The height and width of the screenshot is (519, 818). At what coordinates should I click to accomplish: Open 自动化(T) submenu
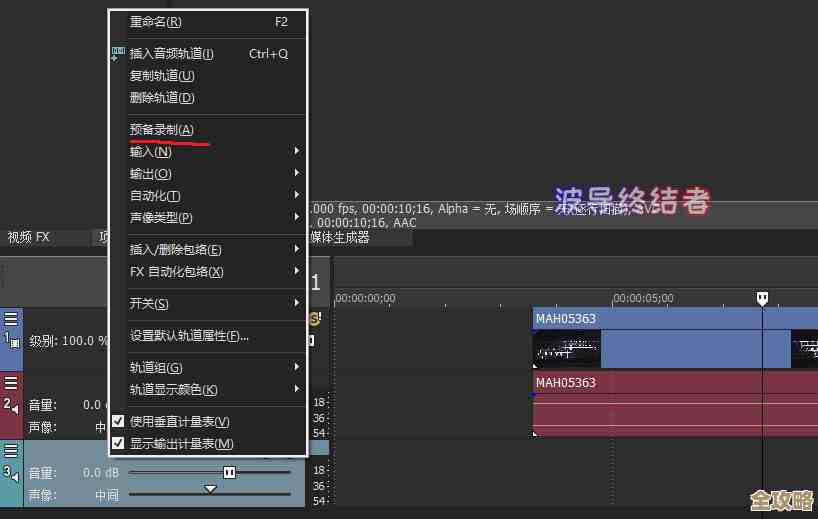pyautogui.click(x=208, y=196)
